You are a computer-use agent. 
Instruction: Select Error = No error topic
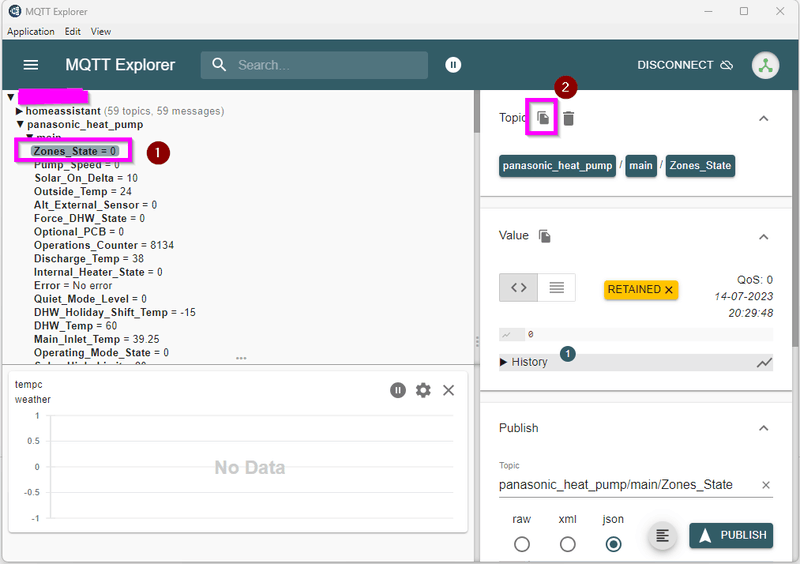point(73,285)
